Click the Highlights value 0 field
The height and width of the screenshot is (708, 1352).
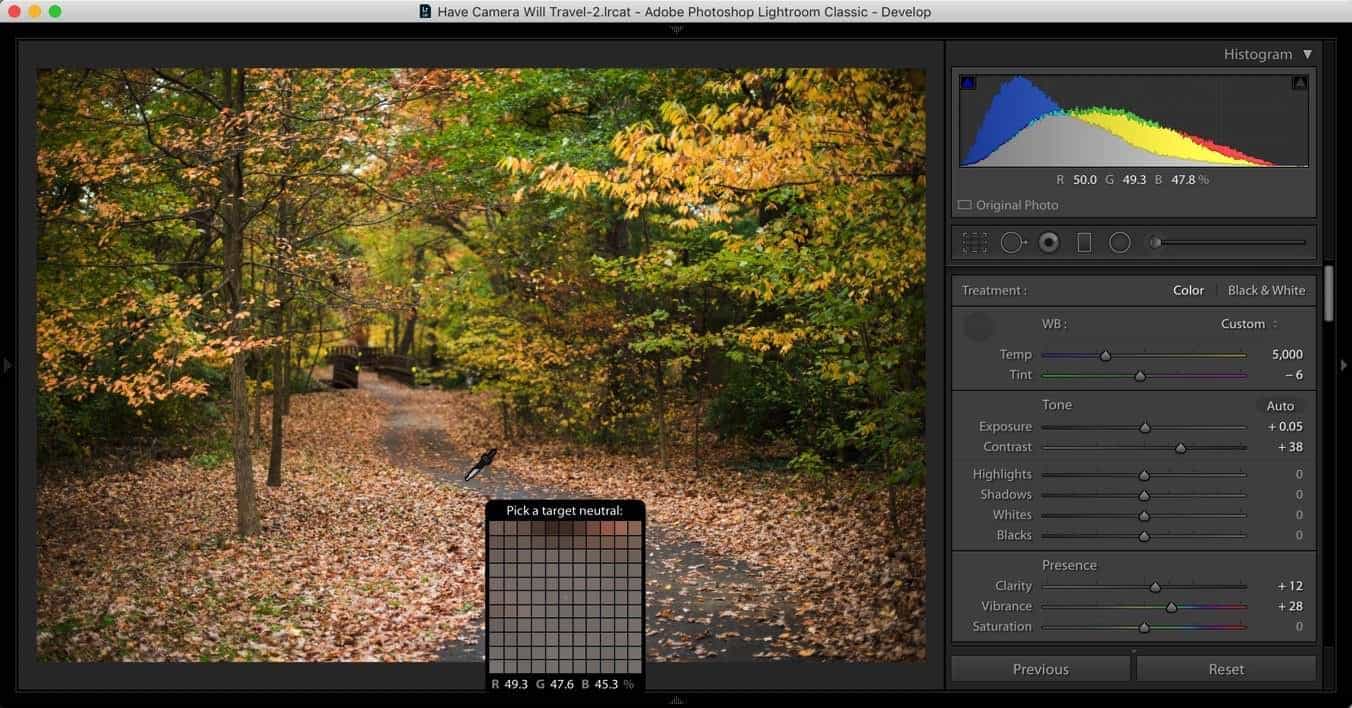pyautogui.click(x=1299, y=474)
